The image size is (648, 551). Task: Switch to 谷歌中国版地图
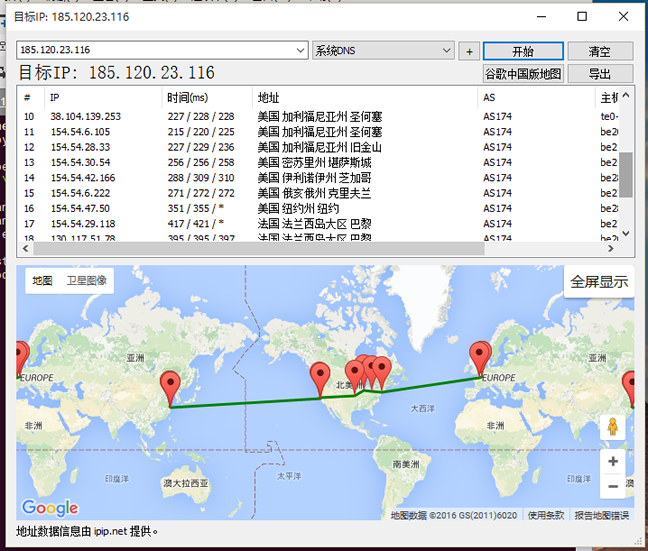(523, 74)
